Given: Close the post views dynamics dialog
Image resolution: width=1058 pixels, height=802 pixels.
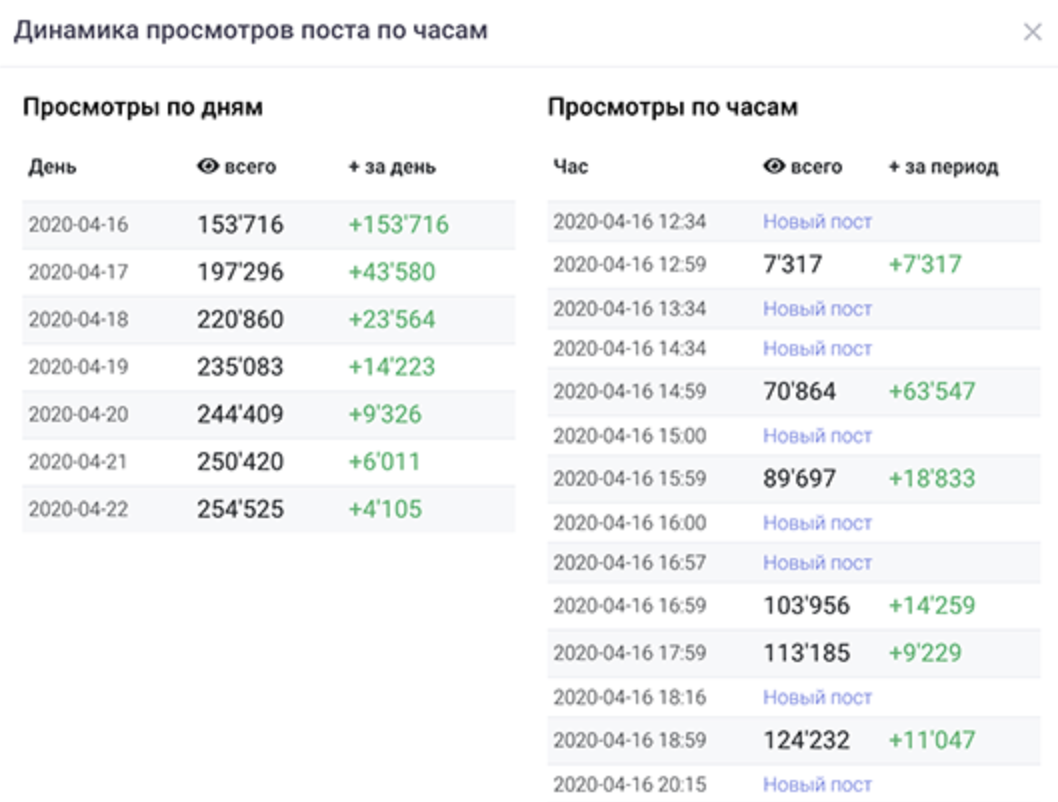Looking at the screenshot, I should (1032, 32).
